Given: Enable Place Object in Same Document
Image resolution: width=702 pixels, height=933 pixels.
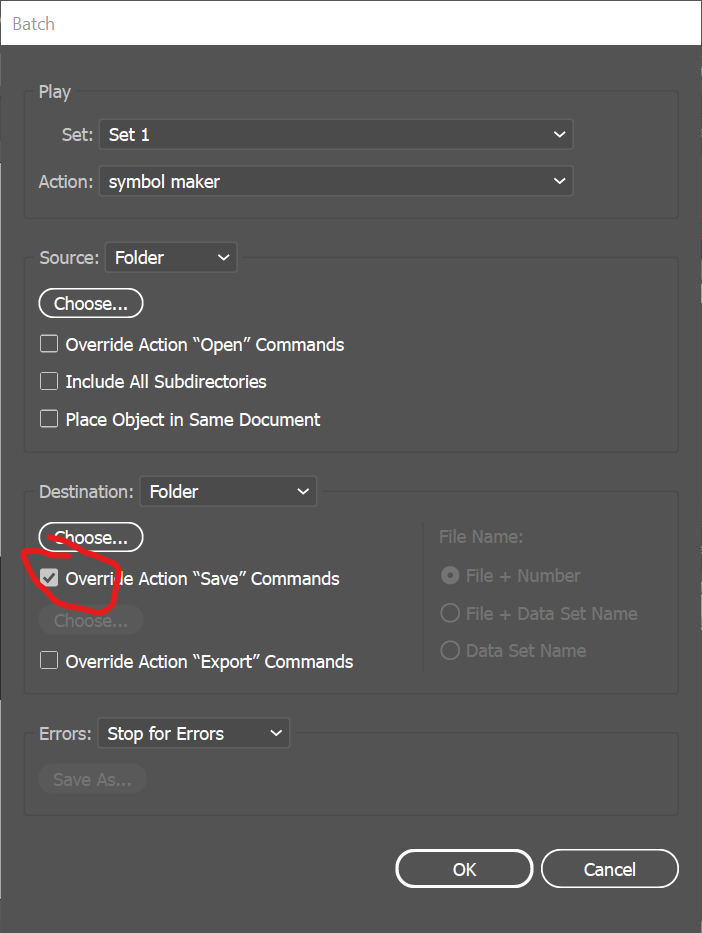Looking at the screenshot, I should [x=48, y=419].
